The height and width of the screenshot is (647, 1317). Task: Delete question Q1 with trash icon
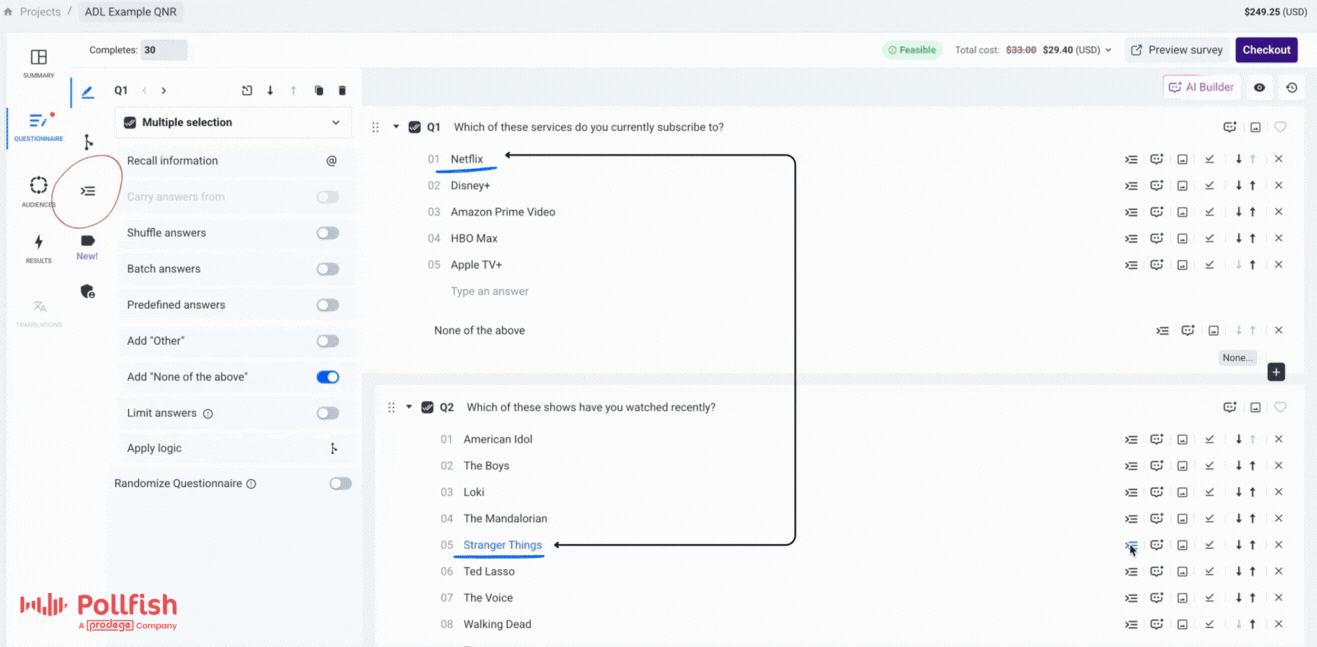pyautogui.click(x=342, y=91)
